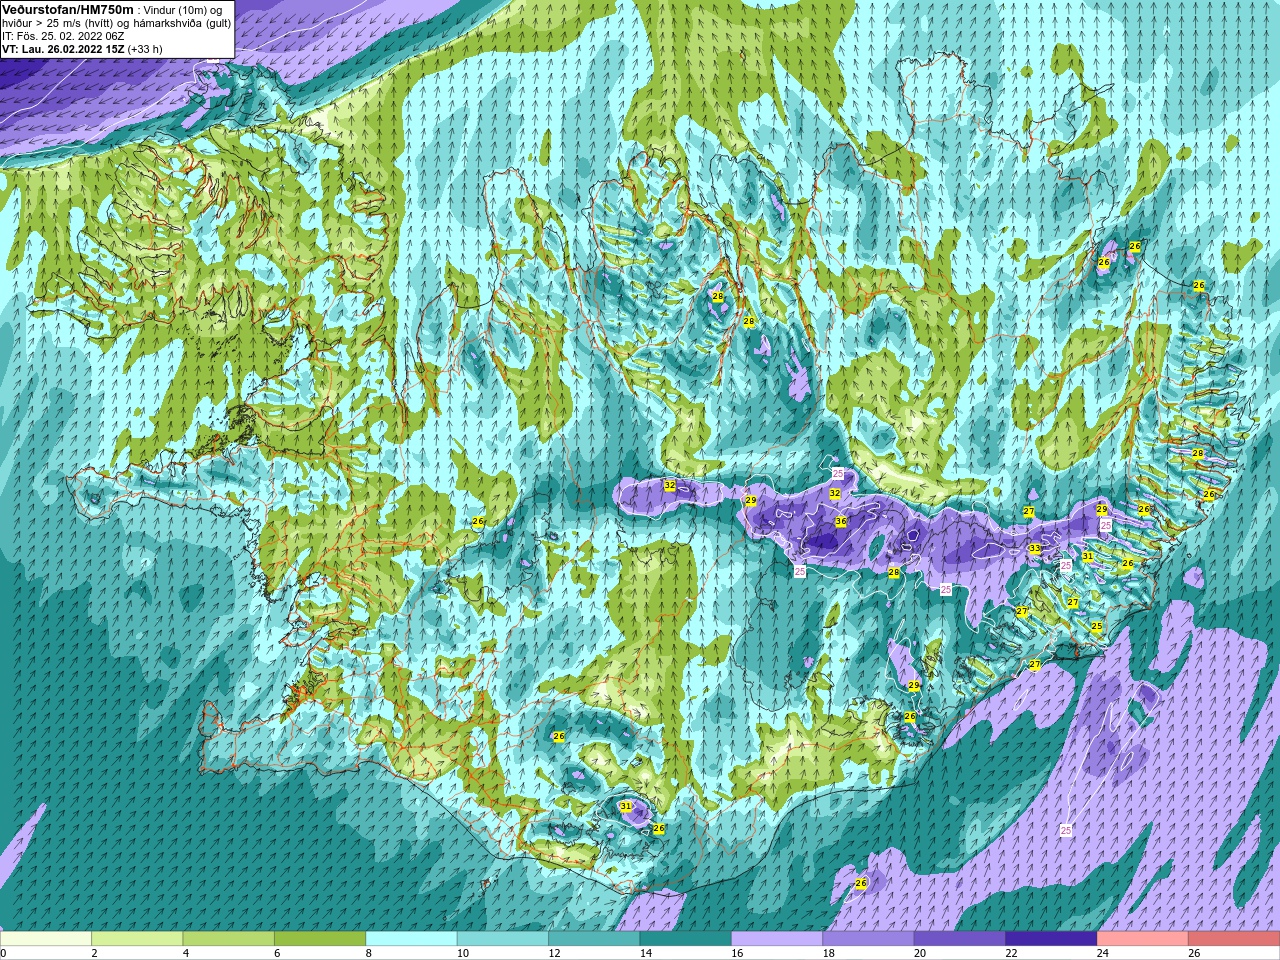Click the yellow gust label '33' on the map
The image size is (1280, 960).
pyautogui.click(x=1035, y=549)
